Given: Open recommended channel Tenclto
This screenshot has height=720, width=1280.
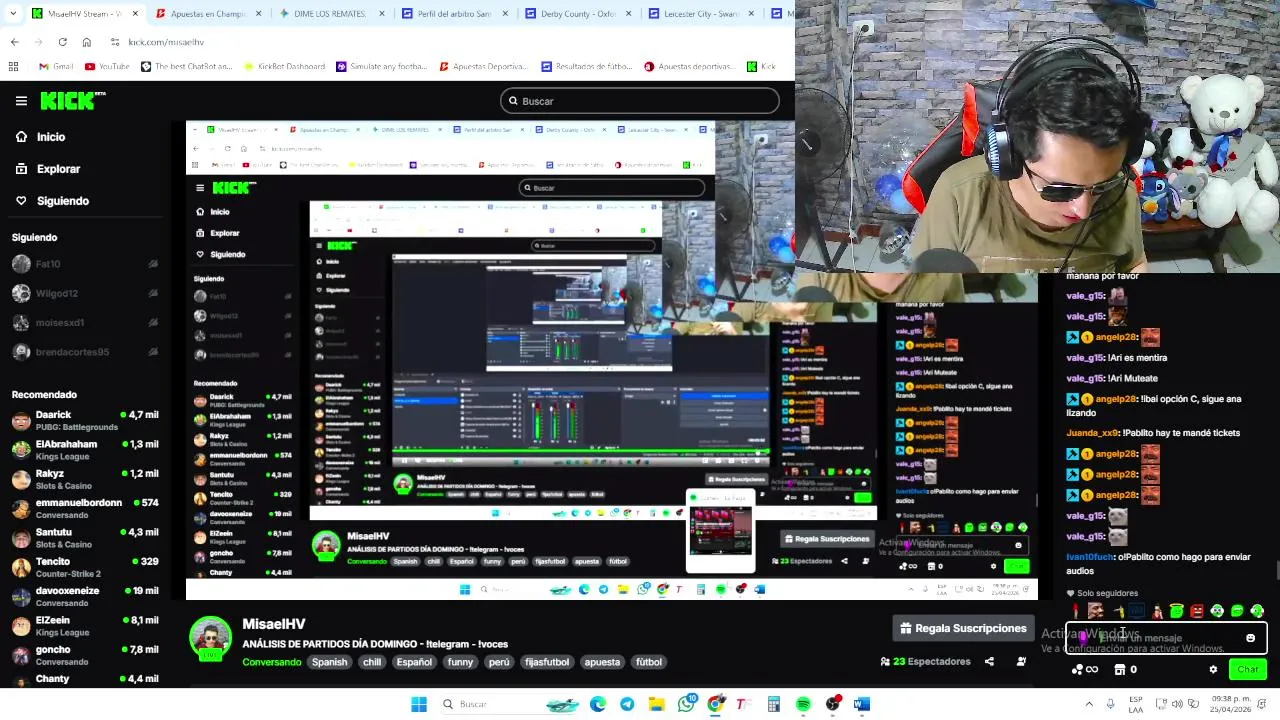Looking at the screenshot, I should coord(85,567).
